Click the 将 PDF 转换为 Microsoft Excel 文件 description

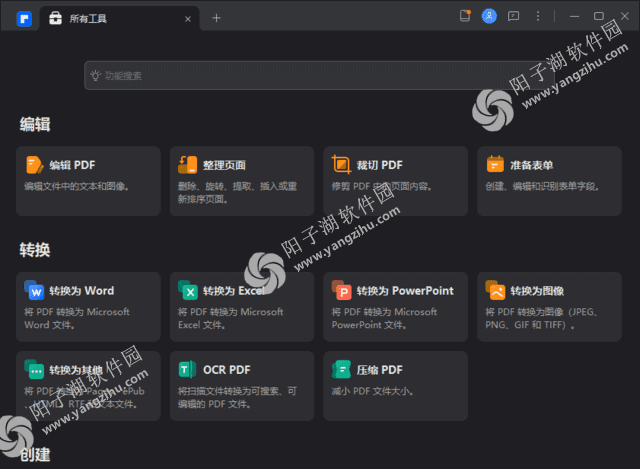(231, 318)
